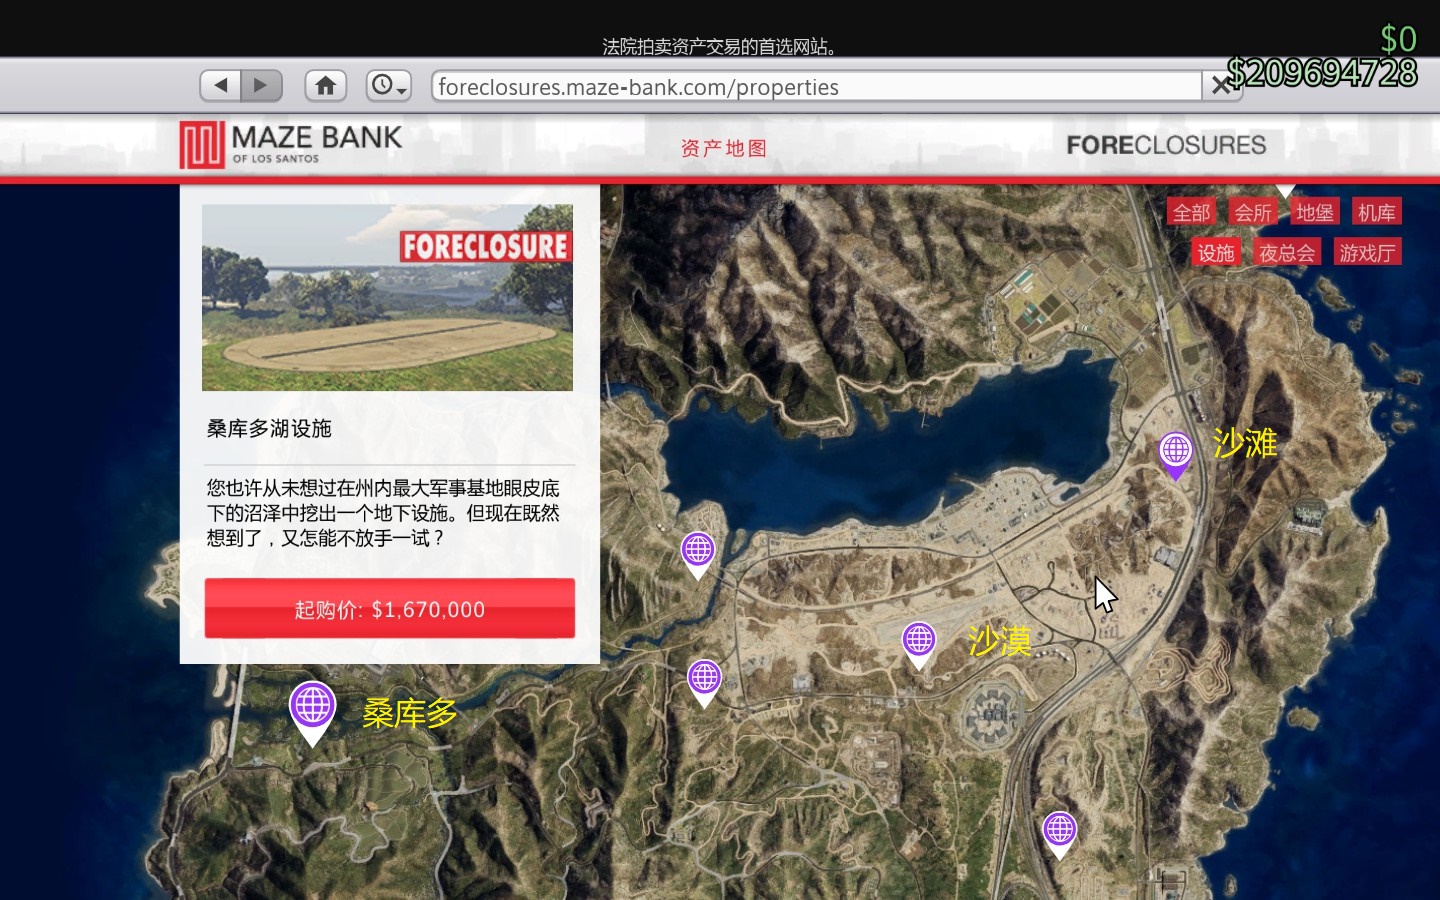The width and height of the screenshot is (1440, 900).
Task: Select the facility marker on the lake's west shore
Action: (x=697, y=554)
